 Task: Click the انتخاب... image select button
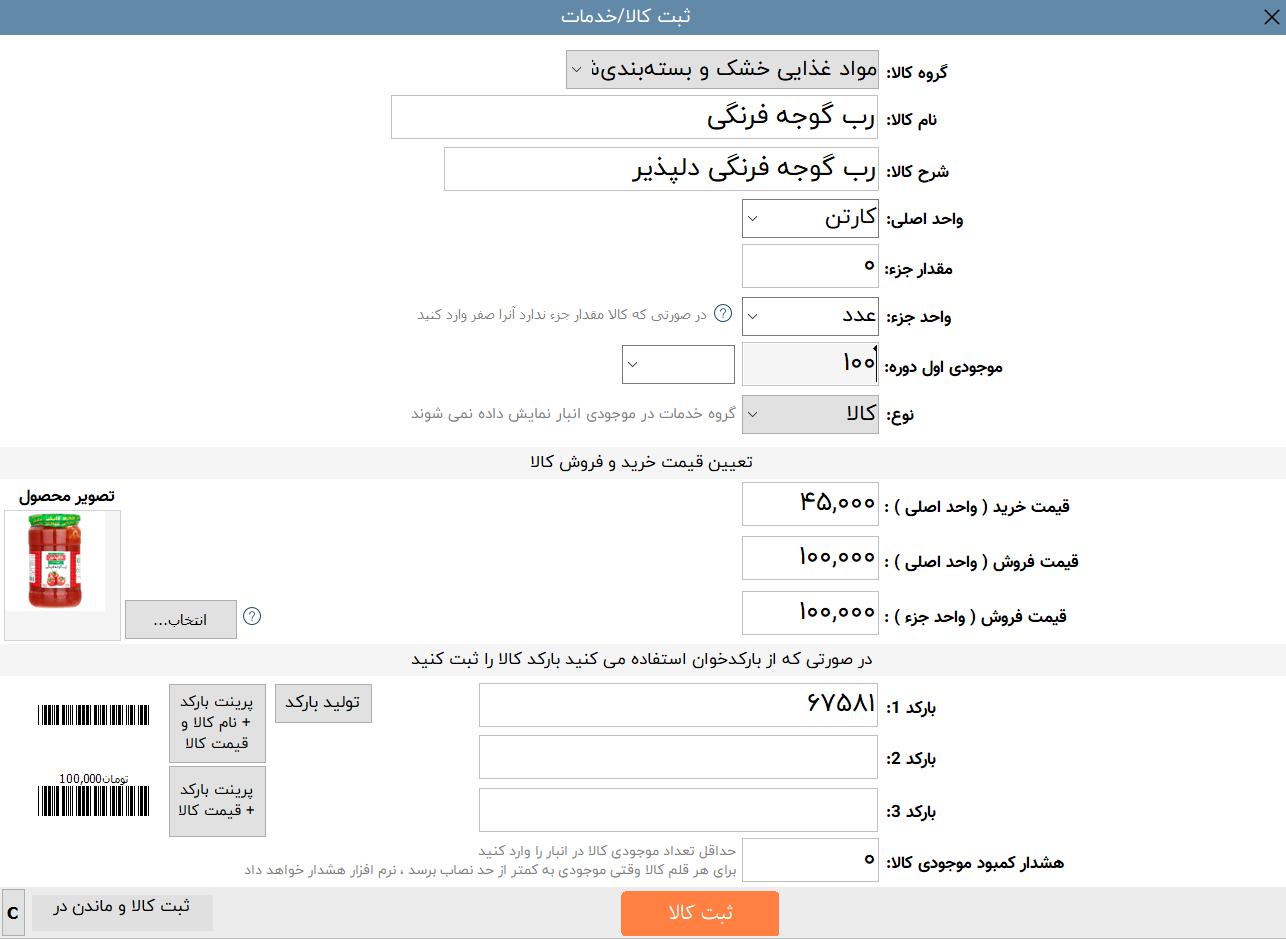click(181, 620)
